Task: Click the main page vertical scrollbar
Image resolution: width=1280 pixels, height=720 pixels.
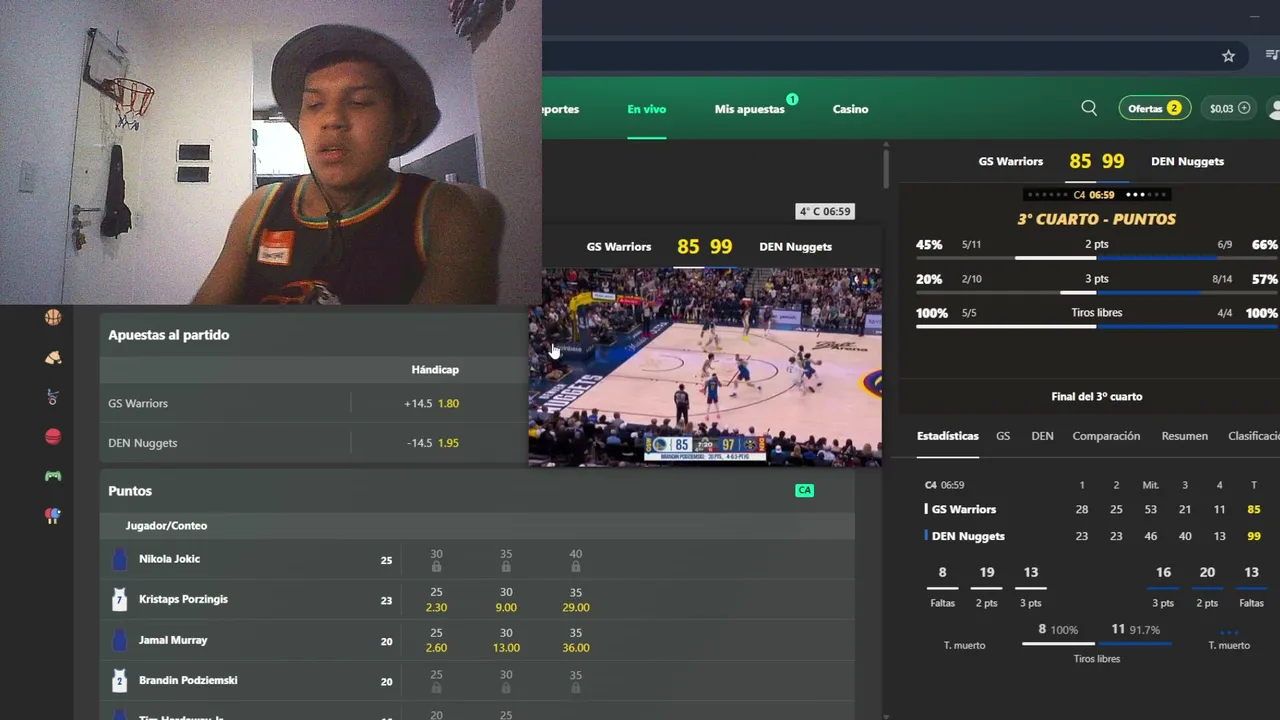Action: pyautogui.click(x=886, y=166)
